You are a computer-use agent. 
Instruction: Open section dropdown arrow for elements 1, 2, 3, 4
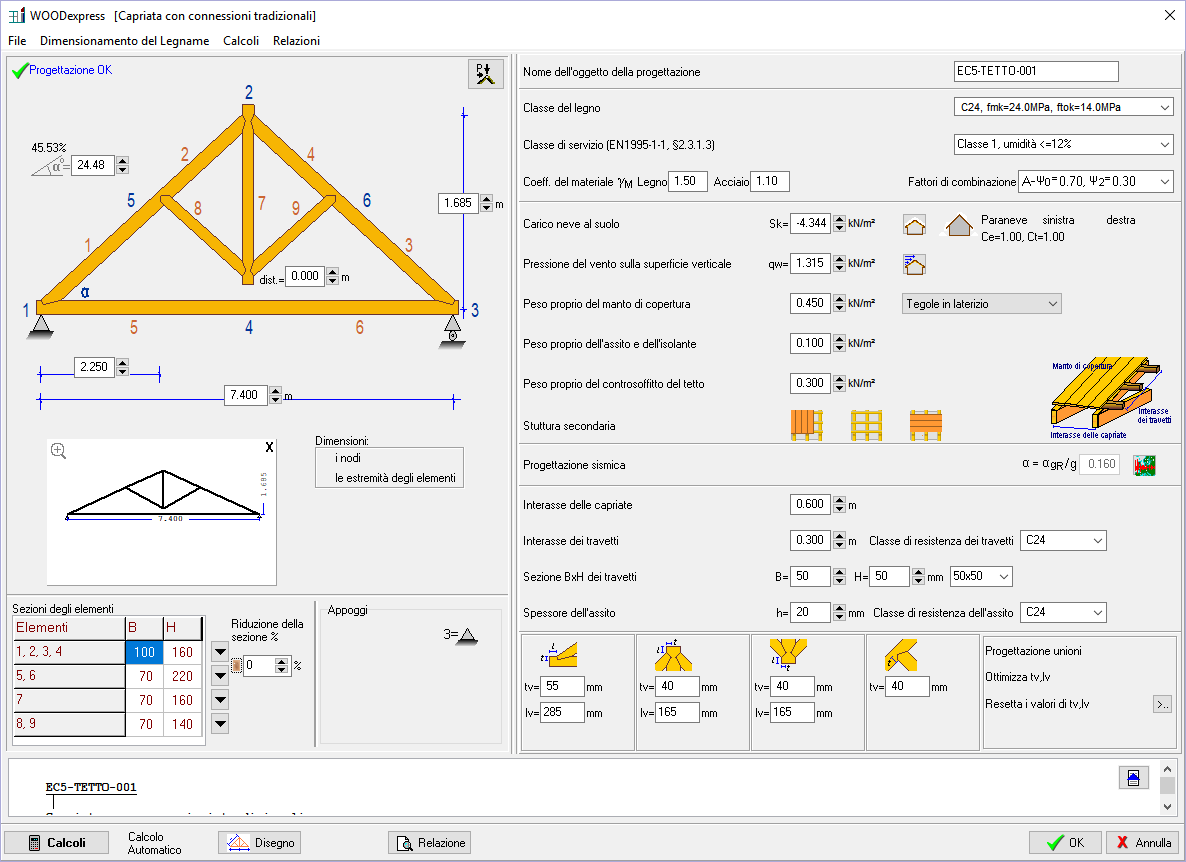coord(220,652)
